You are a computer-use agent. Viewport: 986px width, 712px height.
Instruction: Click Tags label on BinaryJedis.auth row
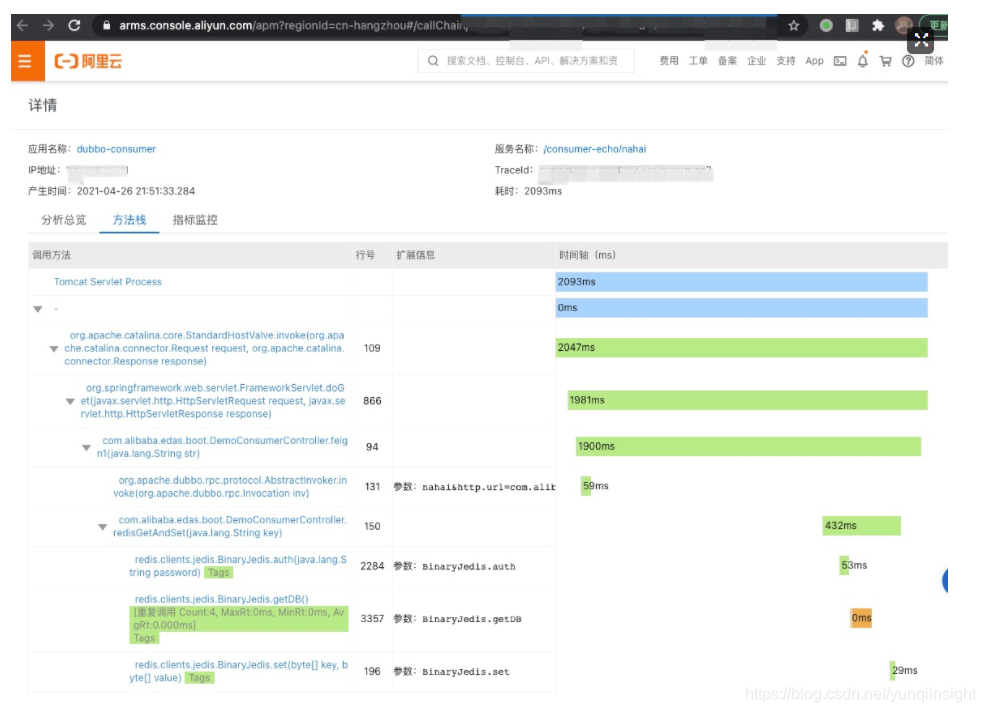click(x=218, y=572)
